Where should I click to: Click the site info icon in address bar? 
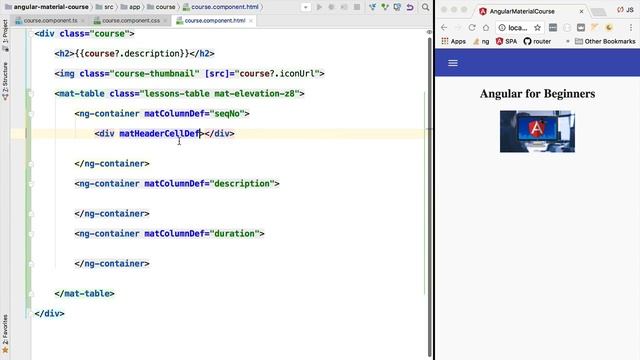coord(502,27)
